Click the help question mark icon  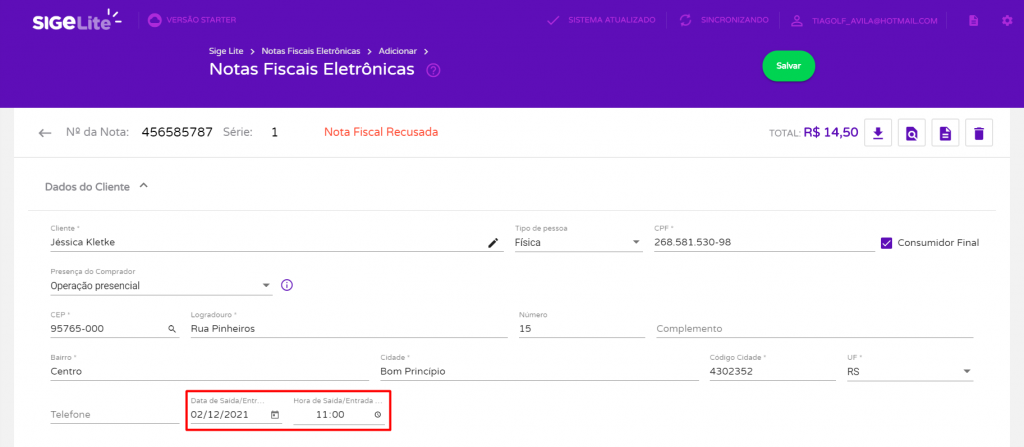coord(433,71)
